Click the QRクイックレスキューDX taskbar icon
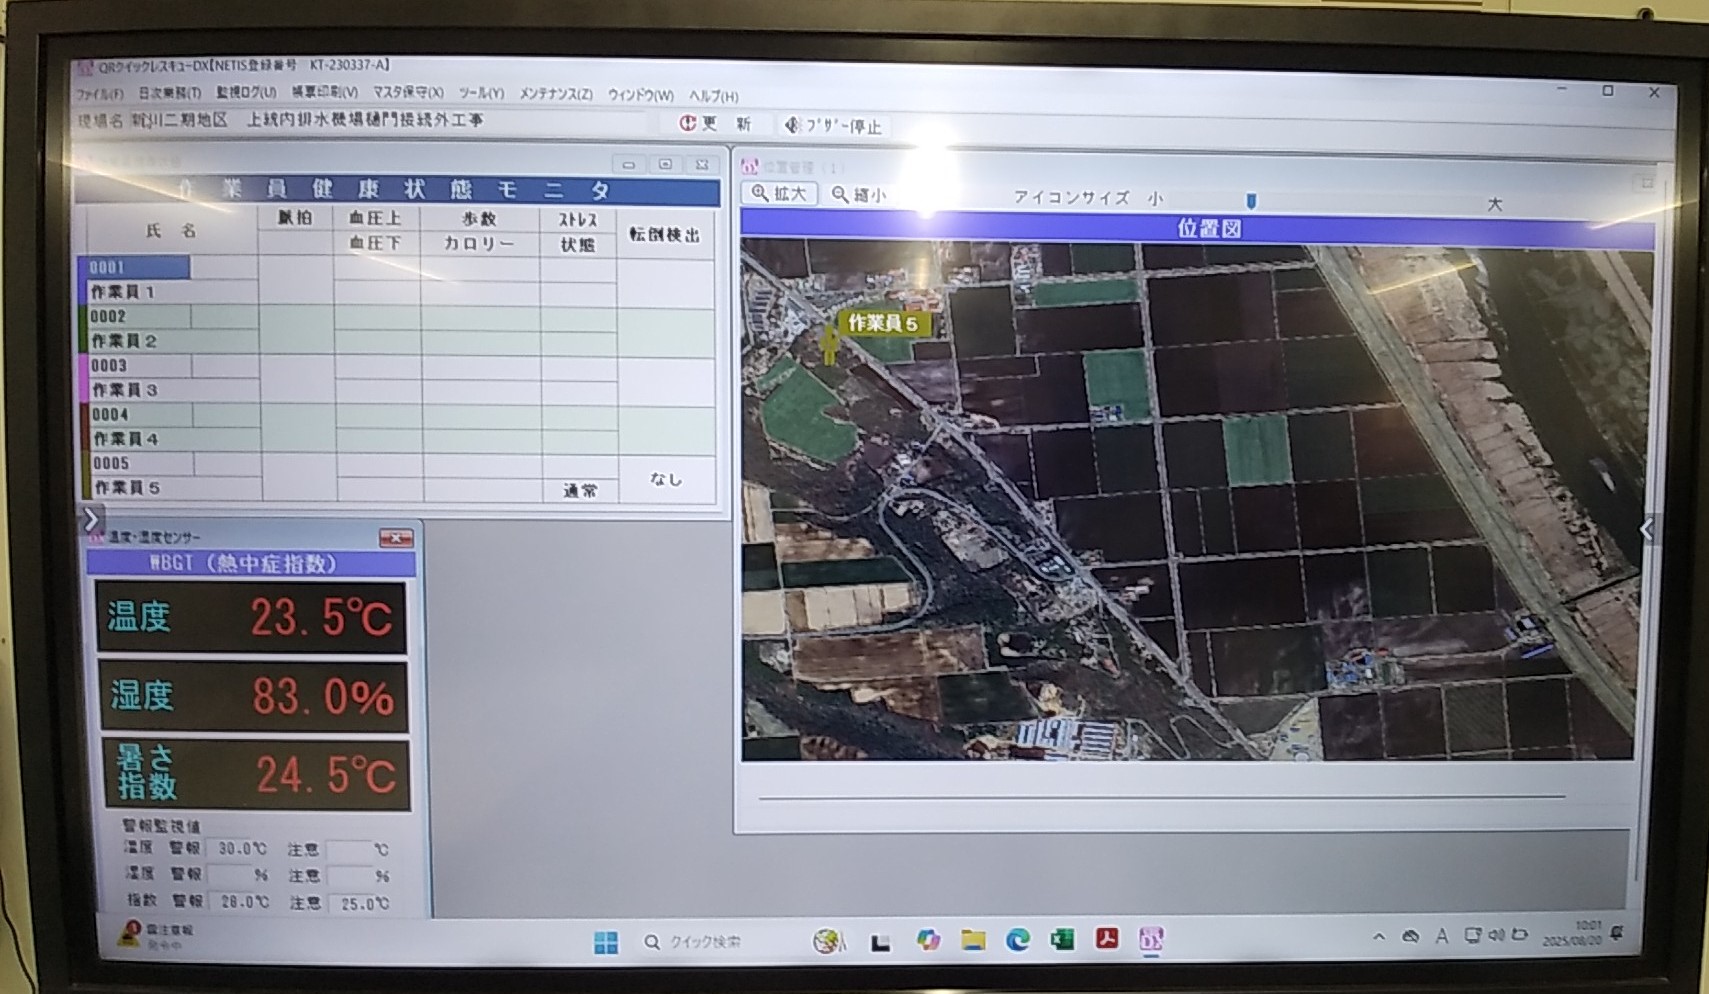Image resolution: width=1709 pixels, height=994 pixels. [x=1151, y=939]
